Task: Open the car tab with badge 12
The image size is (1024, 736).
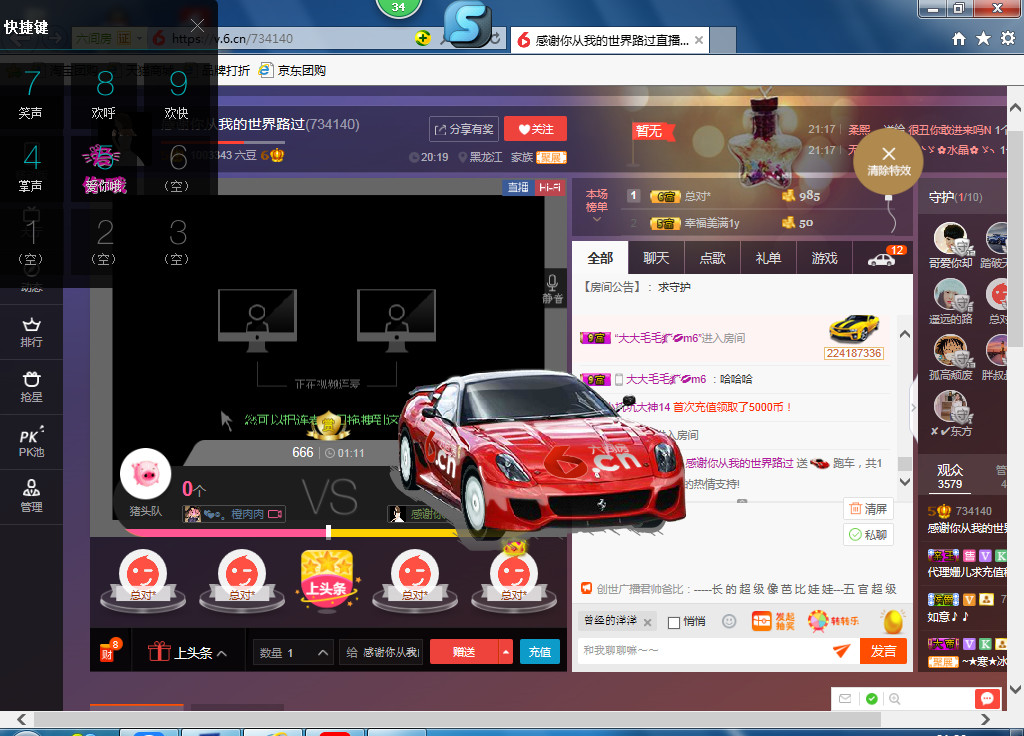Action: (882, 258)
